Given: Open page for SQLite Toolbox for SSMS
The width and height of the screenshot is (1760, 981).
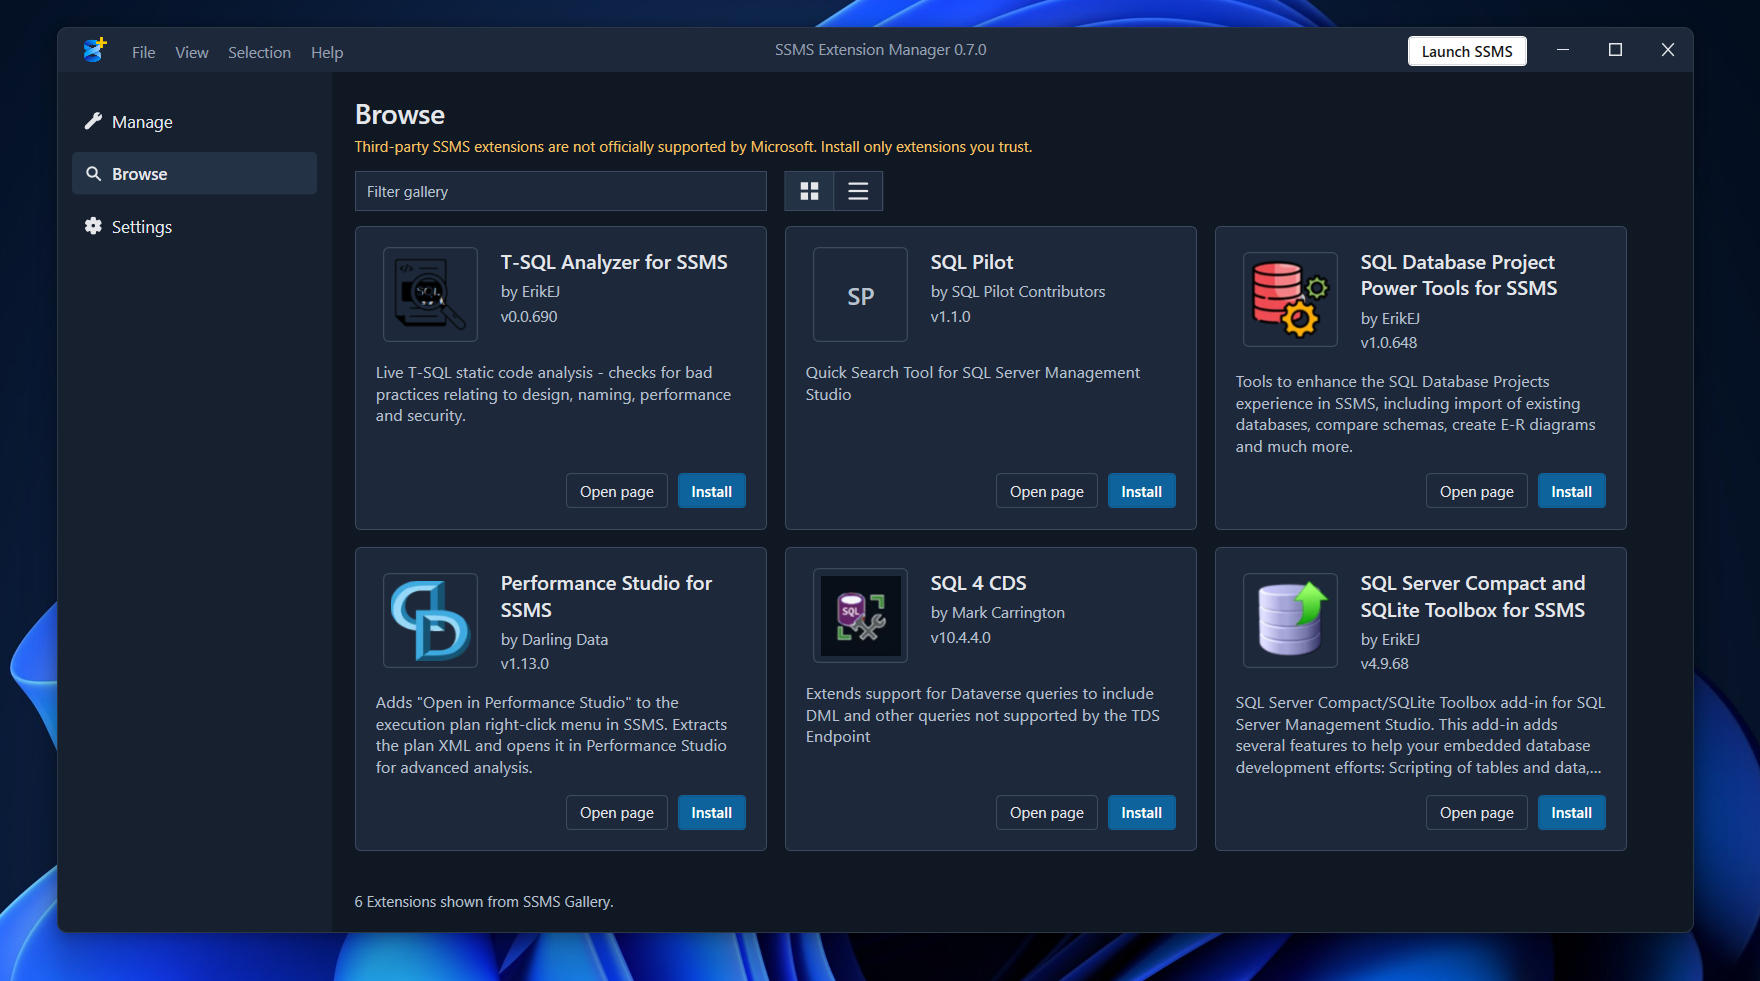Looking at the screenshot, I should (1477, 812).
